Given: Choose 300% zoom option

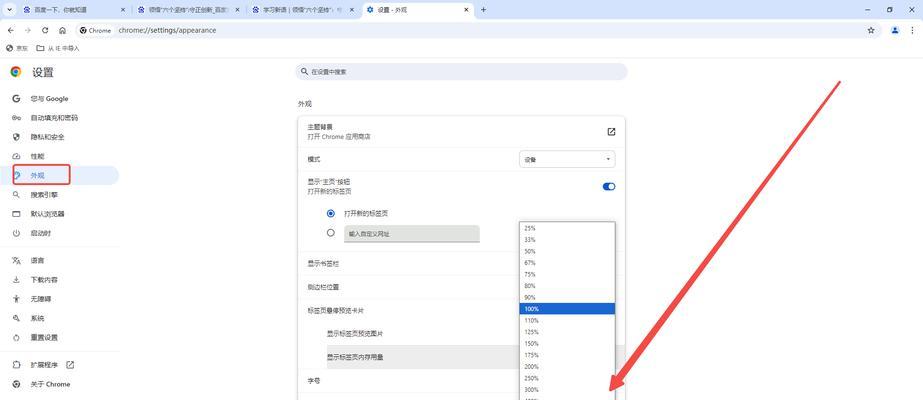Looking at the screenshot, I should pyautogui.click(x=567, y=390).
